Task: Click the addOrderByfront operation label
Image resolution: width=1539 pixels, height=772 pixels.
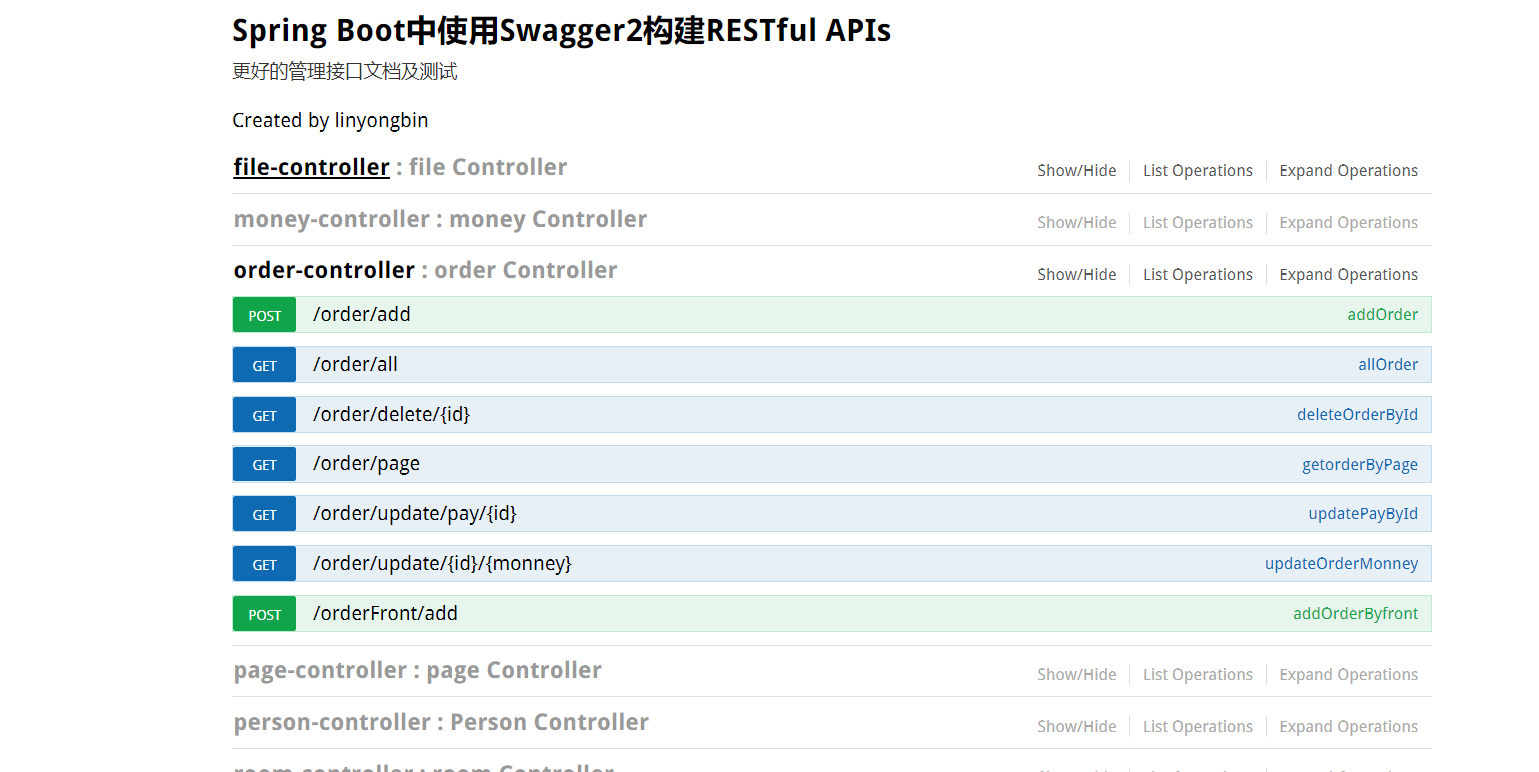Action: pyautogui.click(x=1356, y=614)
